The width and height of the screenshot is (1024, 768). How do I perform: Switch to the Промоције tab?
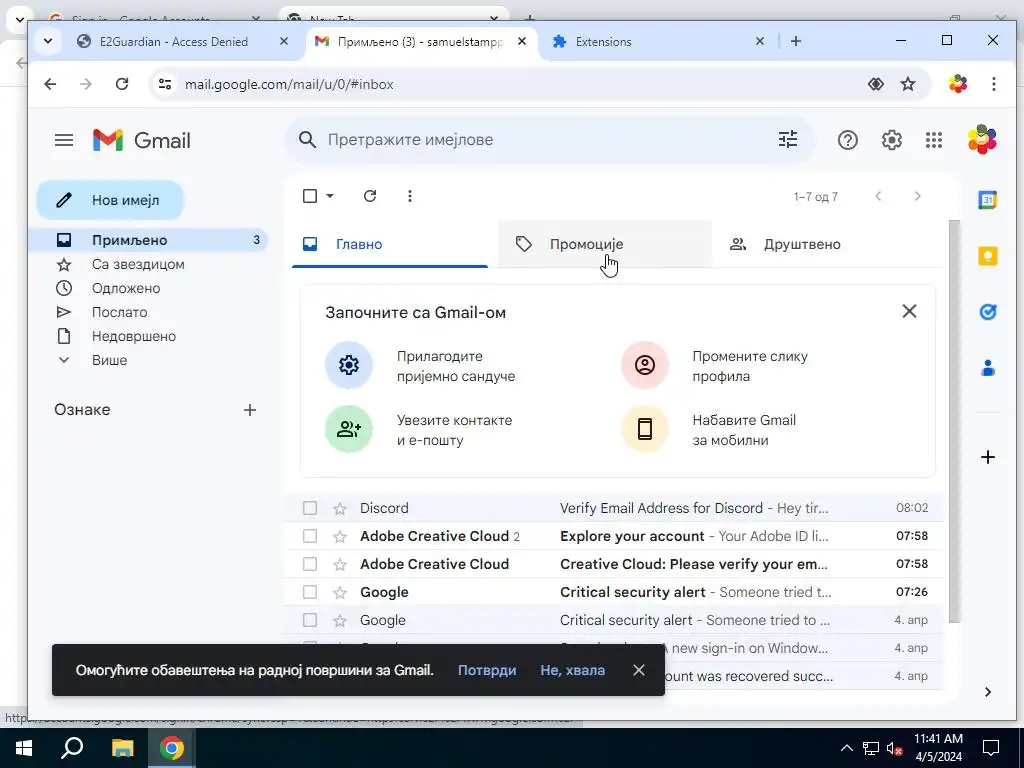click(604, 244)
